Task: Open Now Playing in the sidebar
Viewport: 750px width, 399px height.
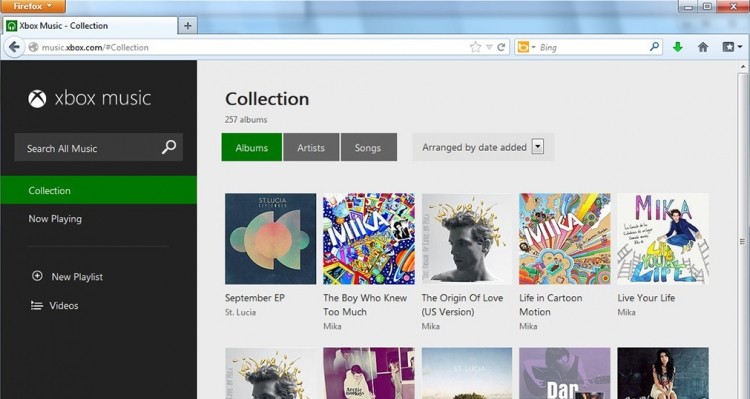Action: pos(55,219)
